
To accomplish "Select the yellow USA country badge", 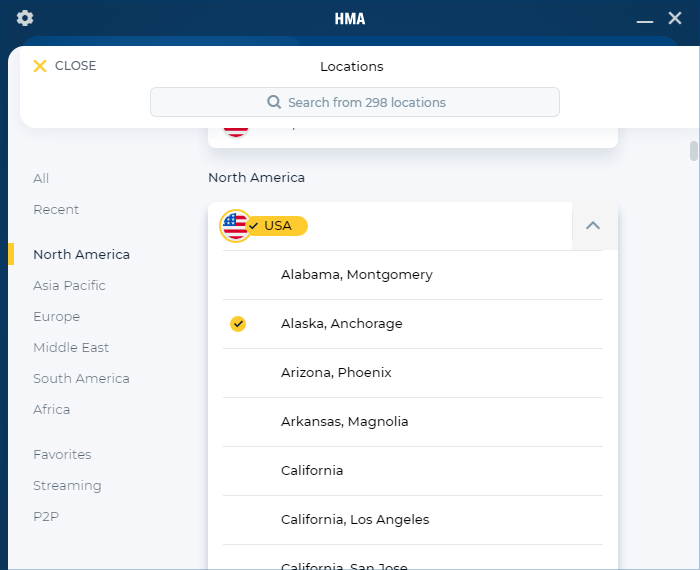I will 277,226.
